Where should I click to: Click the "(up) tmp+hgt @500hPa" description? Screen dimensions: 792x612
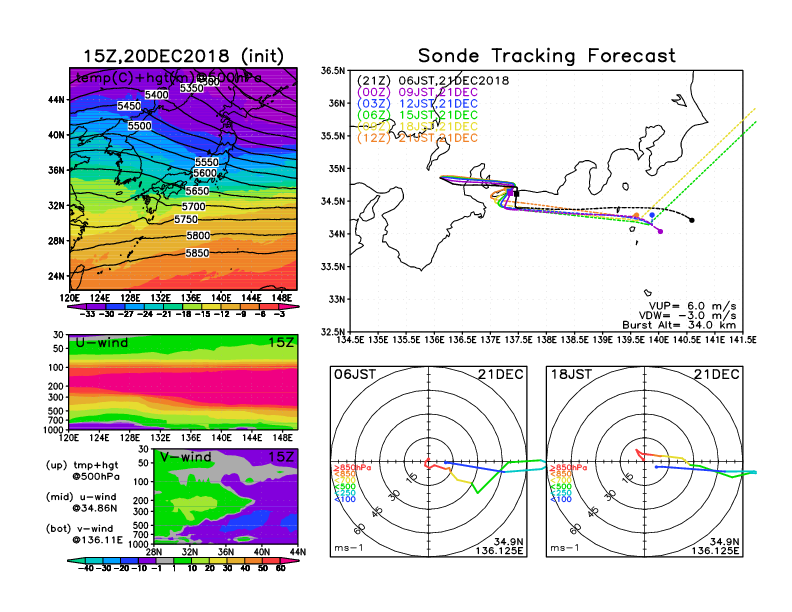coord(82,471)
